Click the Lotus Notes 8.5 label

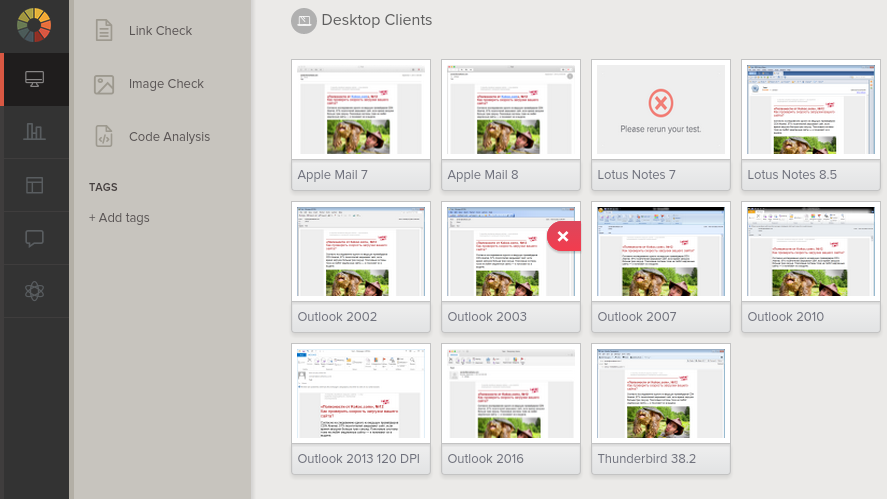[792, 175]
